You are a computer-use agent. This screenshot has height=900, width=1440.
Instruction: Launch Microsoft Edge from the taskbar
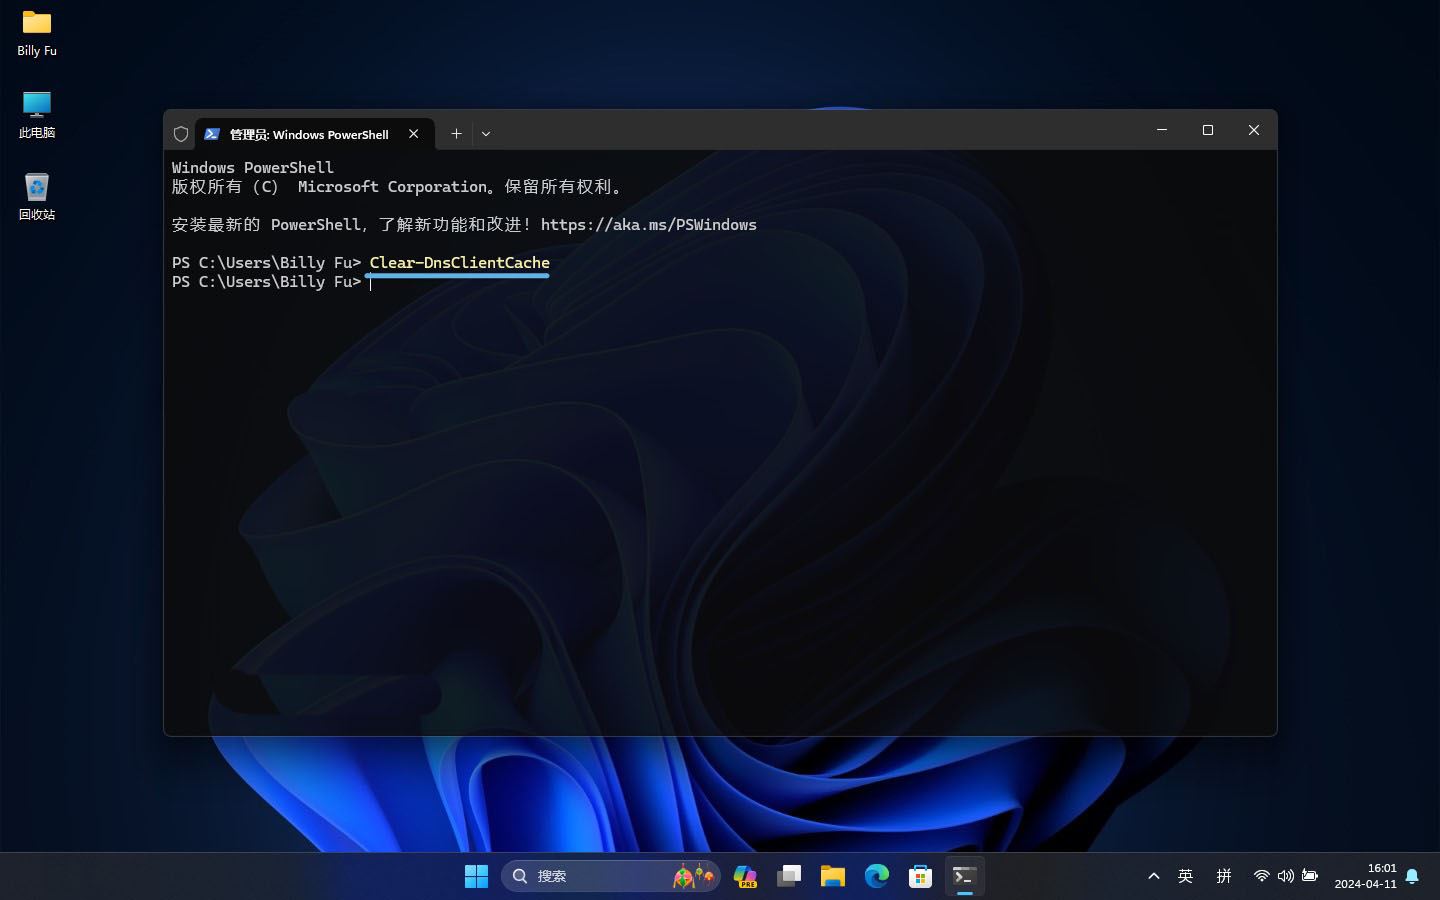pyautogui.click(x=876, y=876)
